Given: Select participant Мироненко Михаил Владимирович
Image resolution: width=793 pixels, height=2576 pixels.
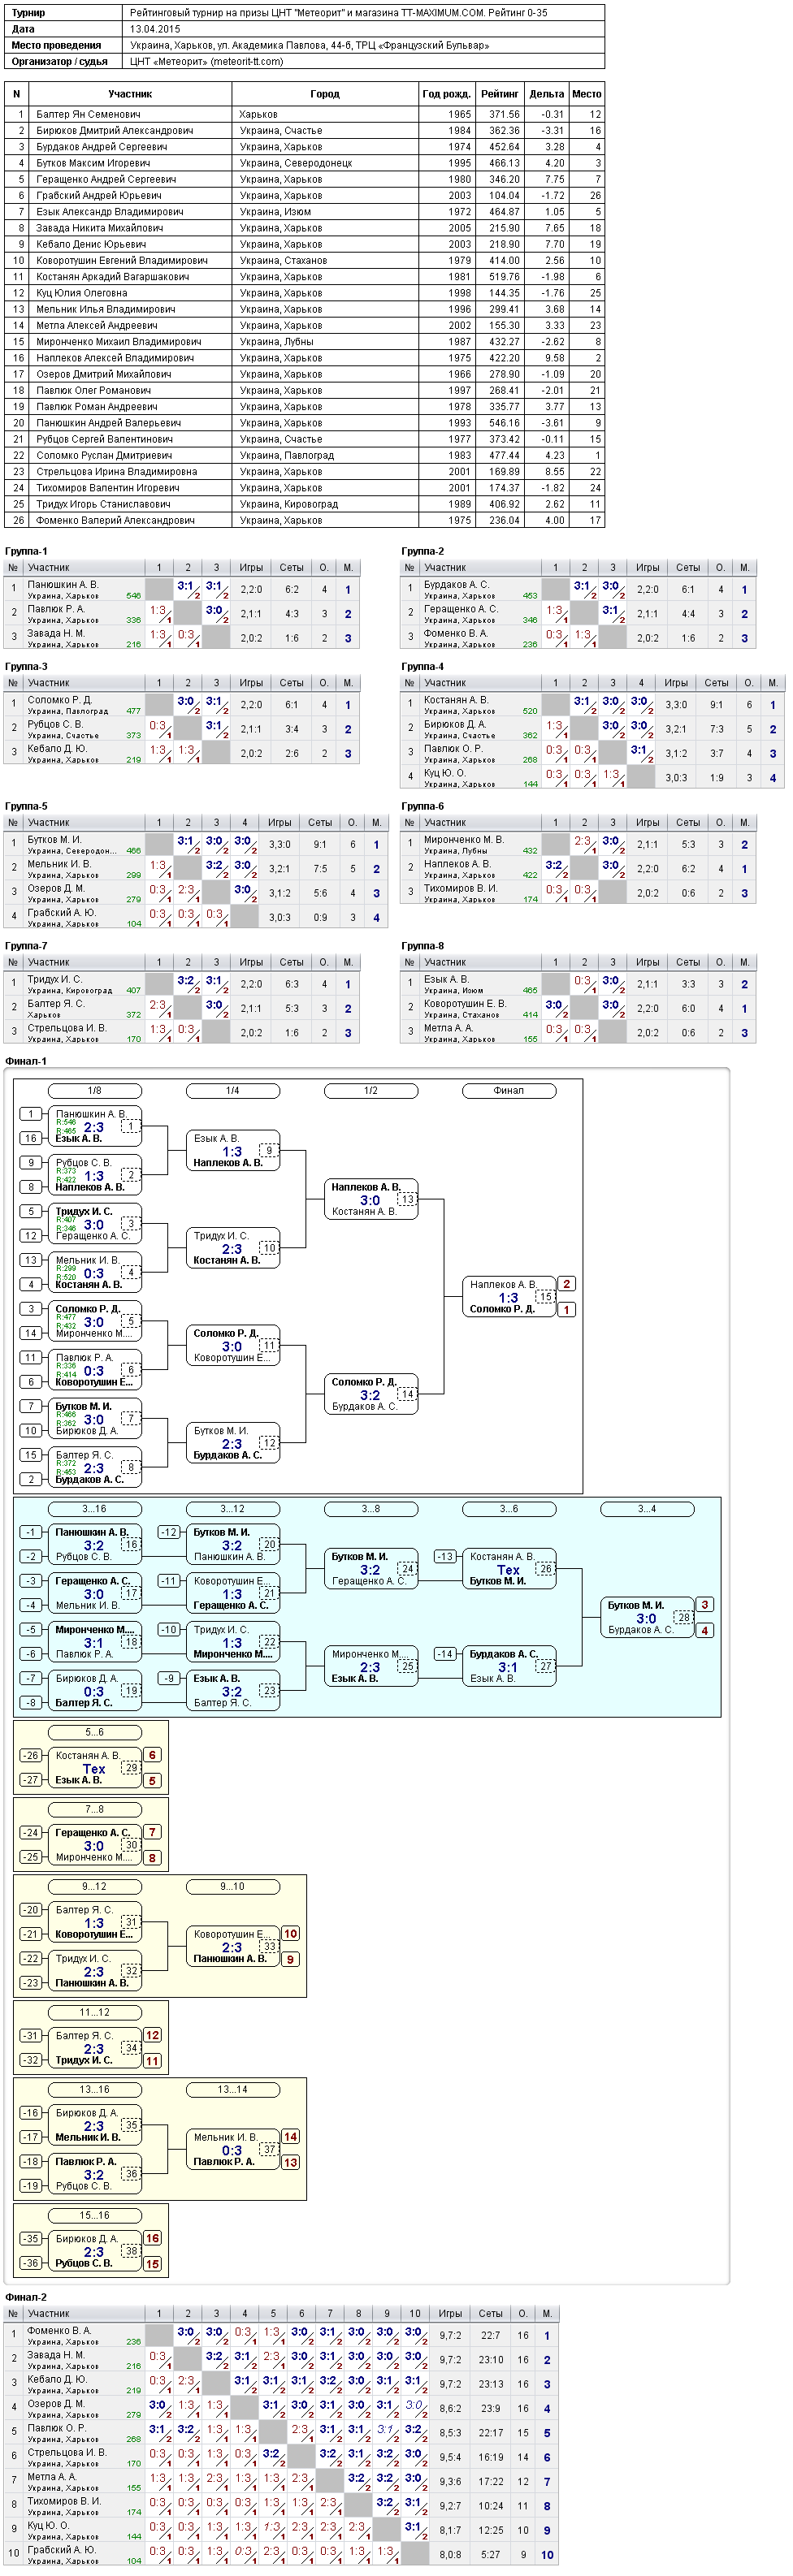Looking at the screenshot, I should pyautogui.click(x=118, y=341).
